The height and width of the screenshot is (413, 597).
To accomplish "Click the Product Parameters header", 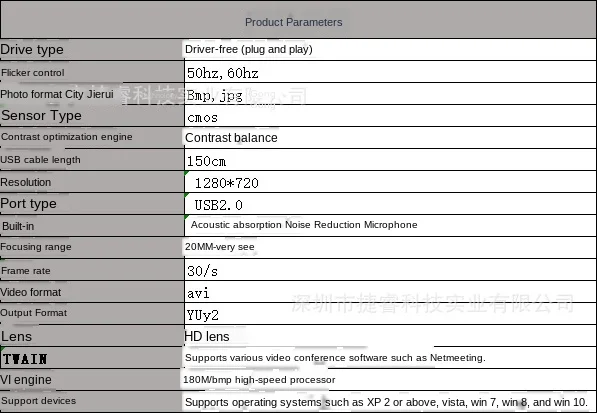I will tap(294, 22).
